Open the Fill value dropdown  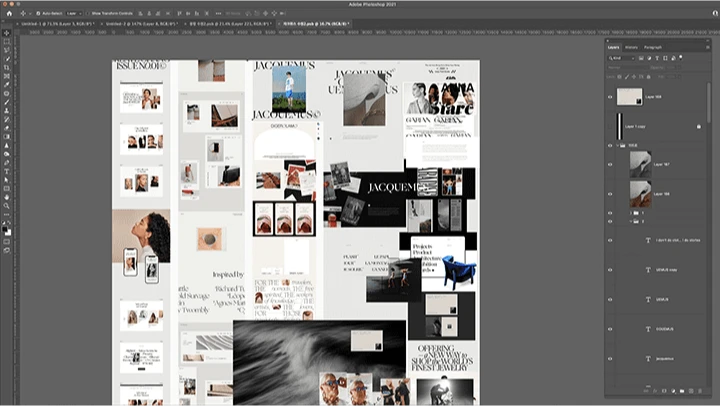(x=679, y=77)
